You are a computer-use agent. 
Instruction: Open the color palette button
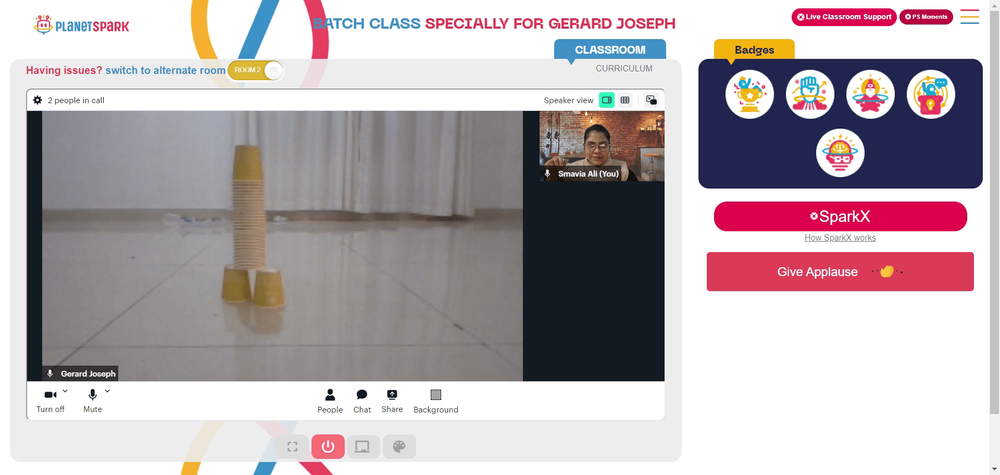[399, 446]
